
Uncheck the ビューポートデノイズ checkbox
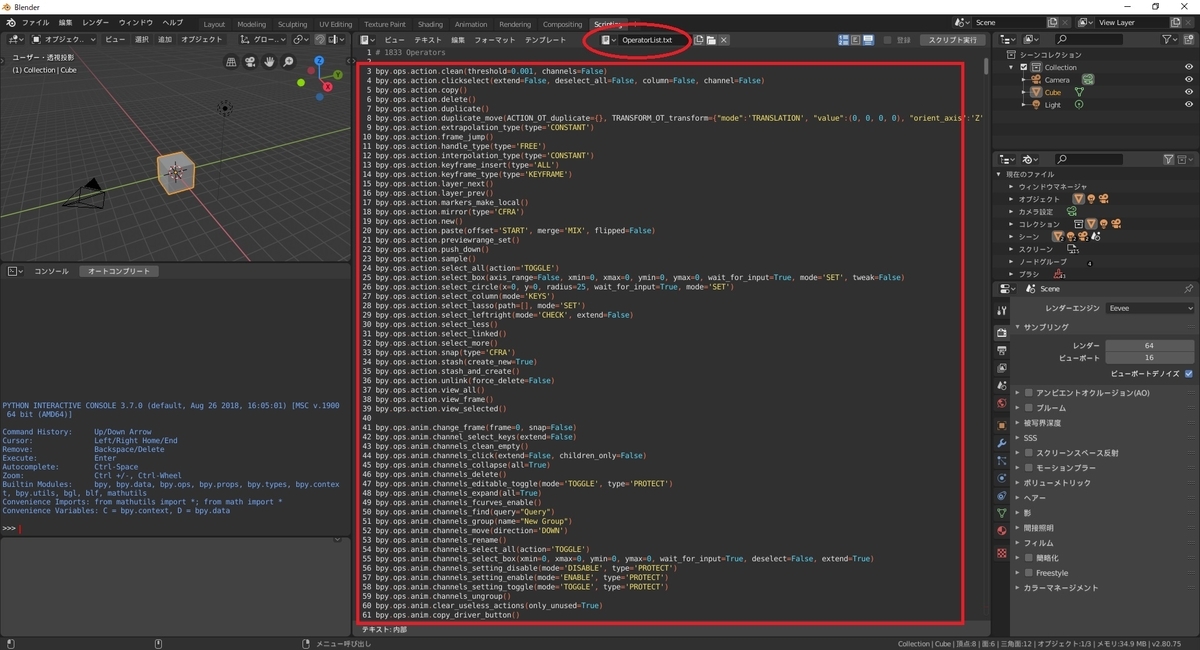pos(1189,373)
